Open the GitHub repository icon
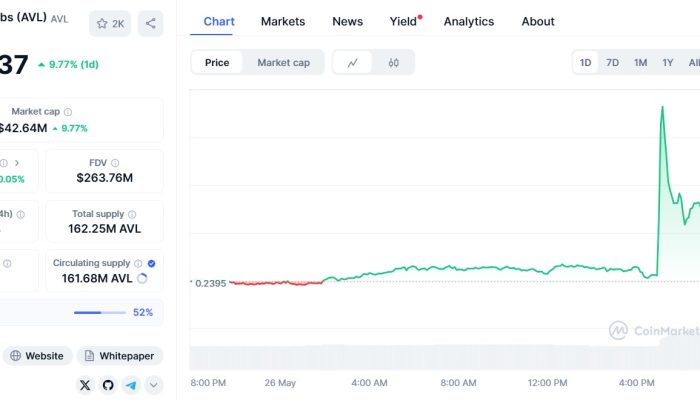 tap(107, 385)
